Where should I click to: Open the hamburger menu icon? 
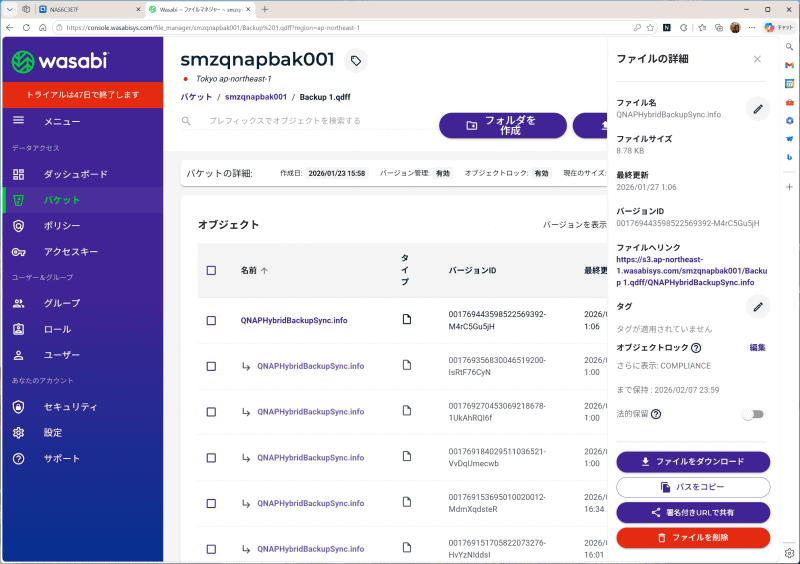click(18, 120)
